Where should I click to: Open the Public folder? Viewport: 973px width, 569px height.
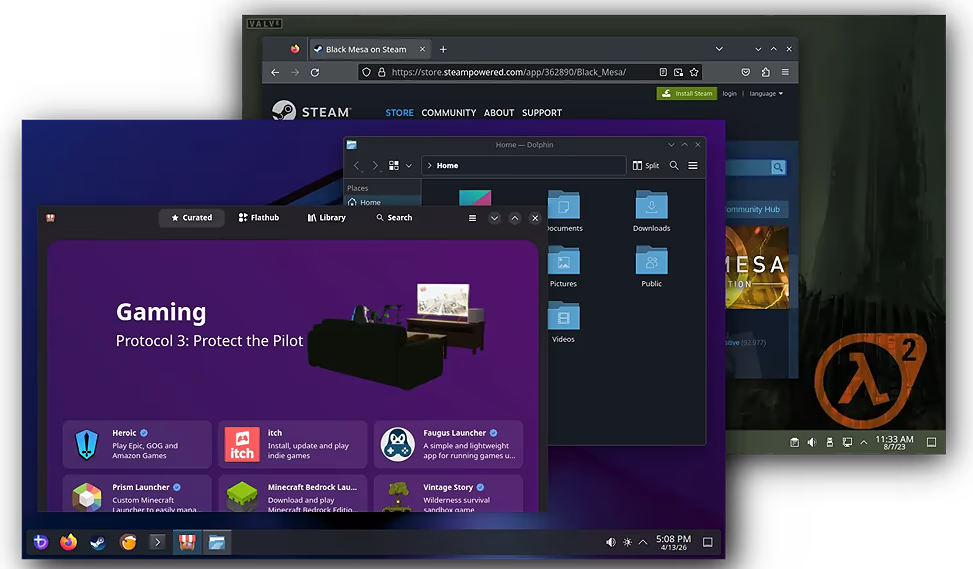(x=652, y=267)
